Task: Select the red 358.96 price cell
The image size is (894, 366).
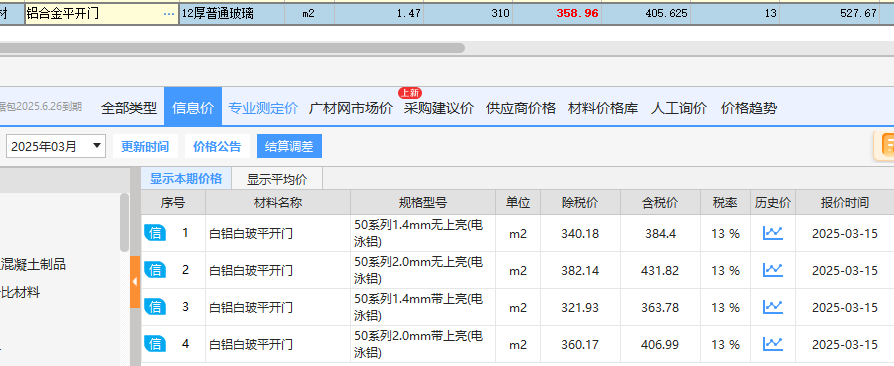Action: [x=557, y=14]
